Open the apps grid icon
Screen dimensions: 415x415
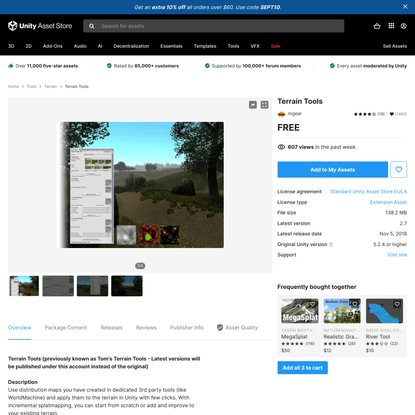(x=391, y=26)
